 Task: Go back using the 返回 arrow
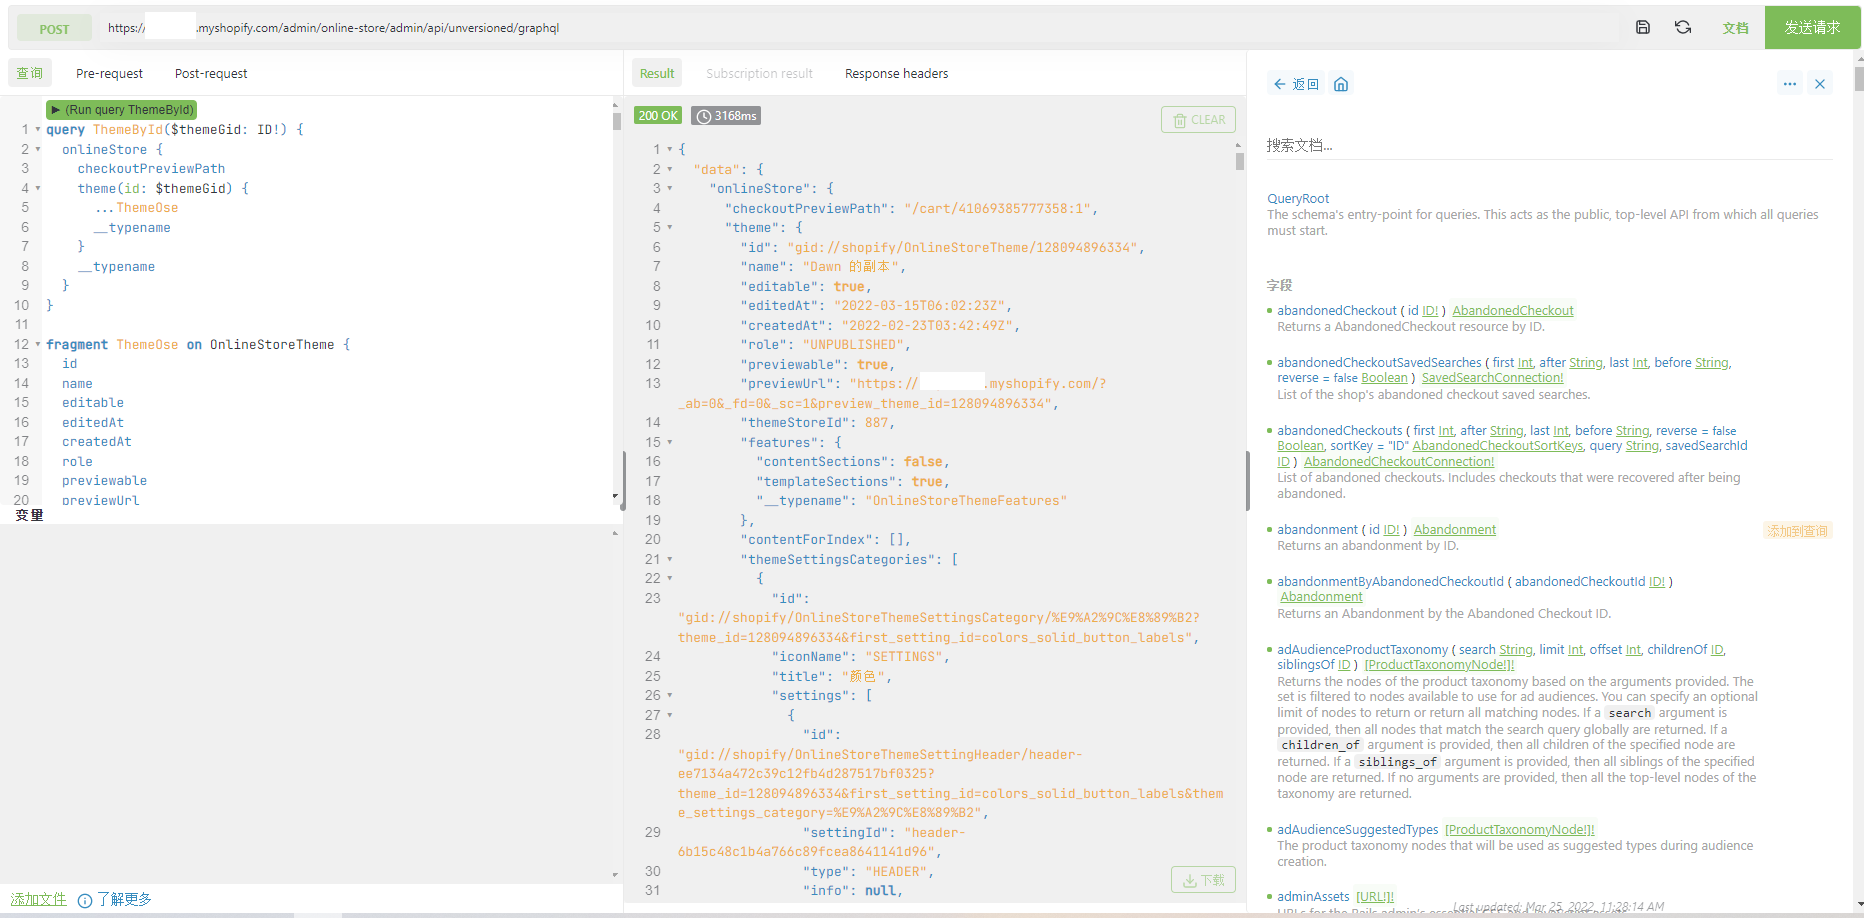[1296, 84]
